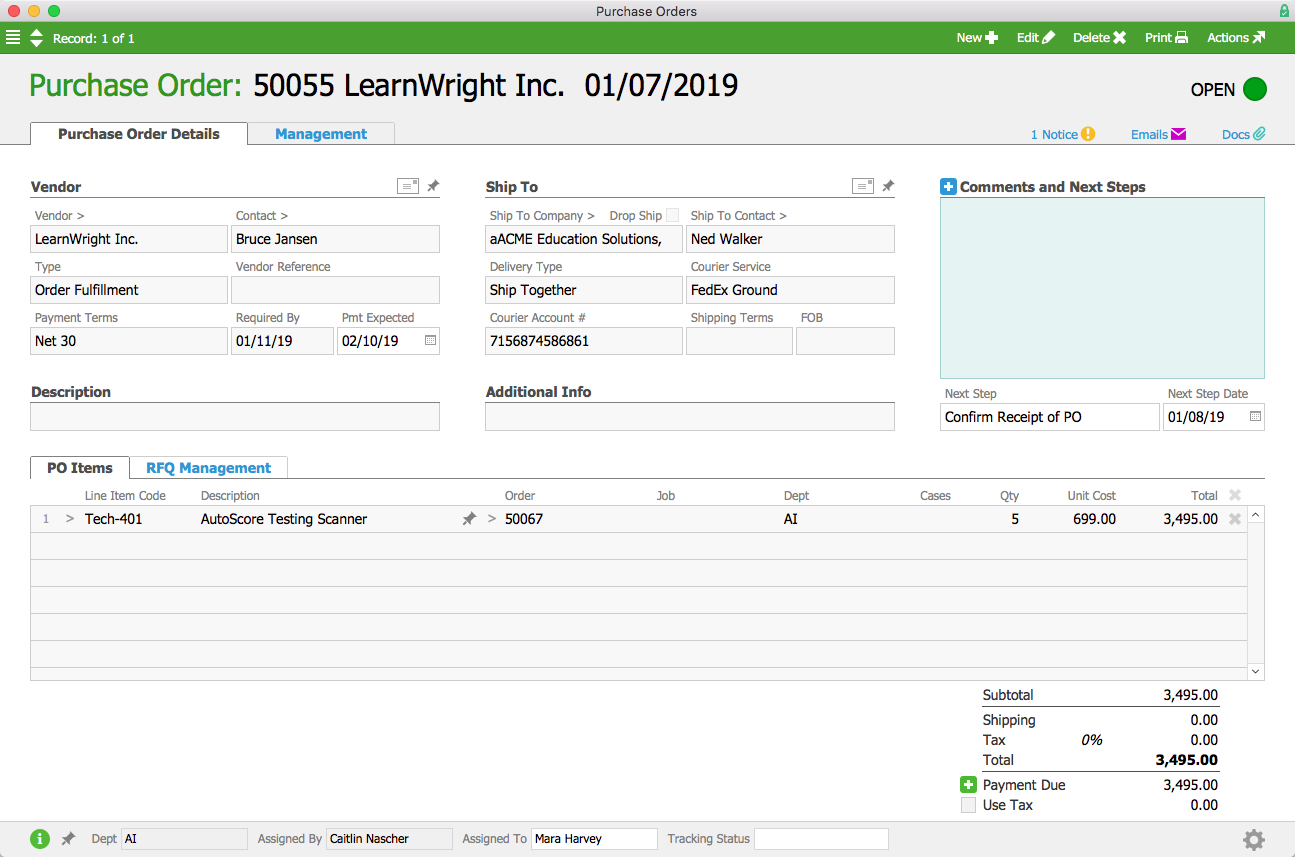Click the Ship To Contact > label
This screenshot has height=857, width=1295.
click(738, 216)
